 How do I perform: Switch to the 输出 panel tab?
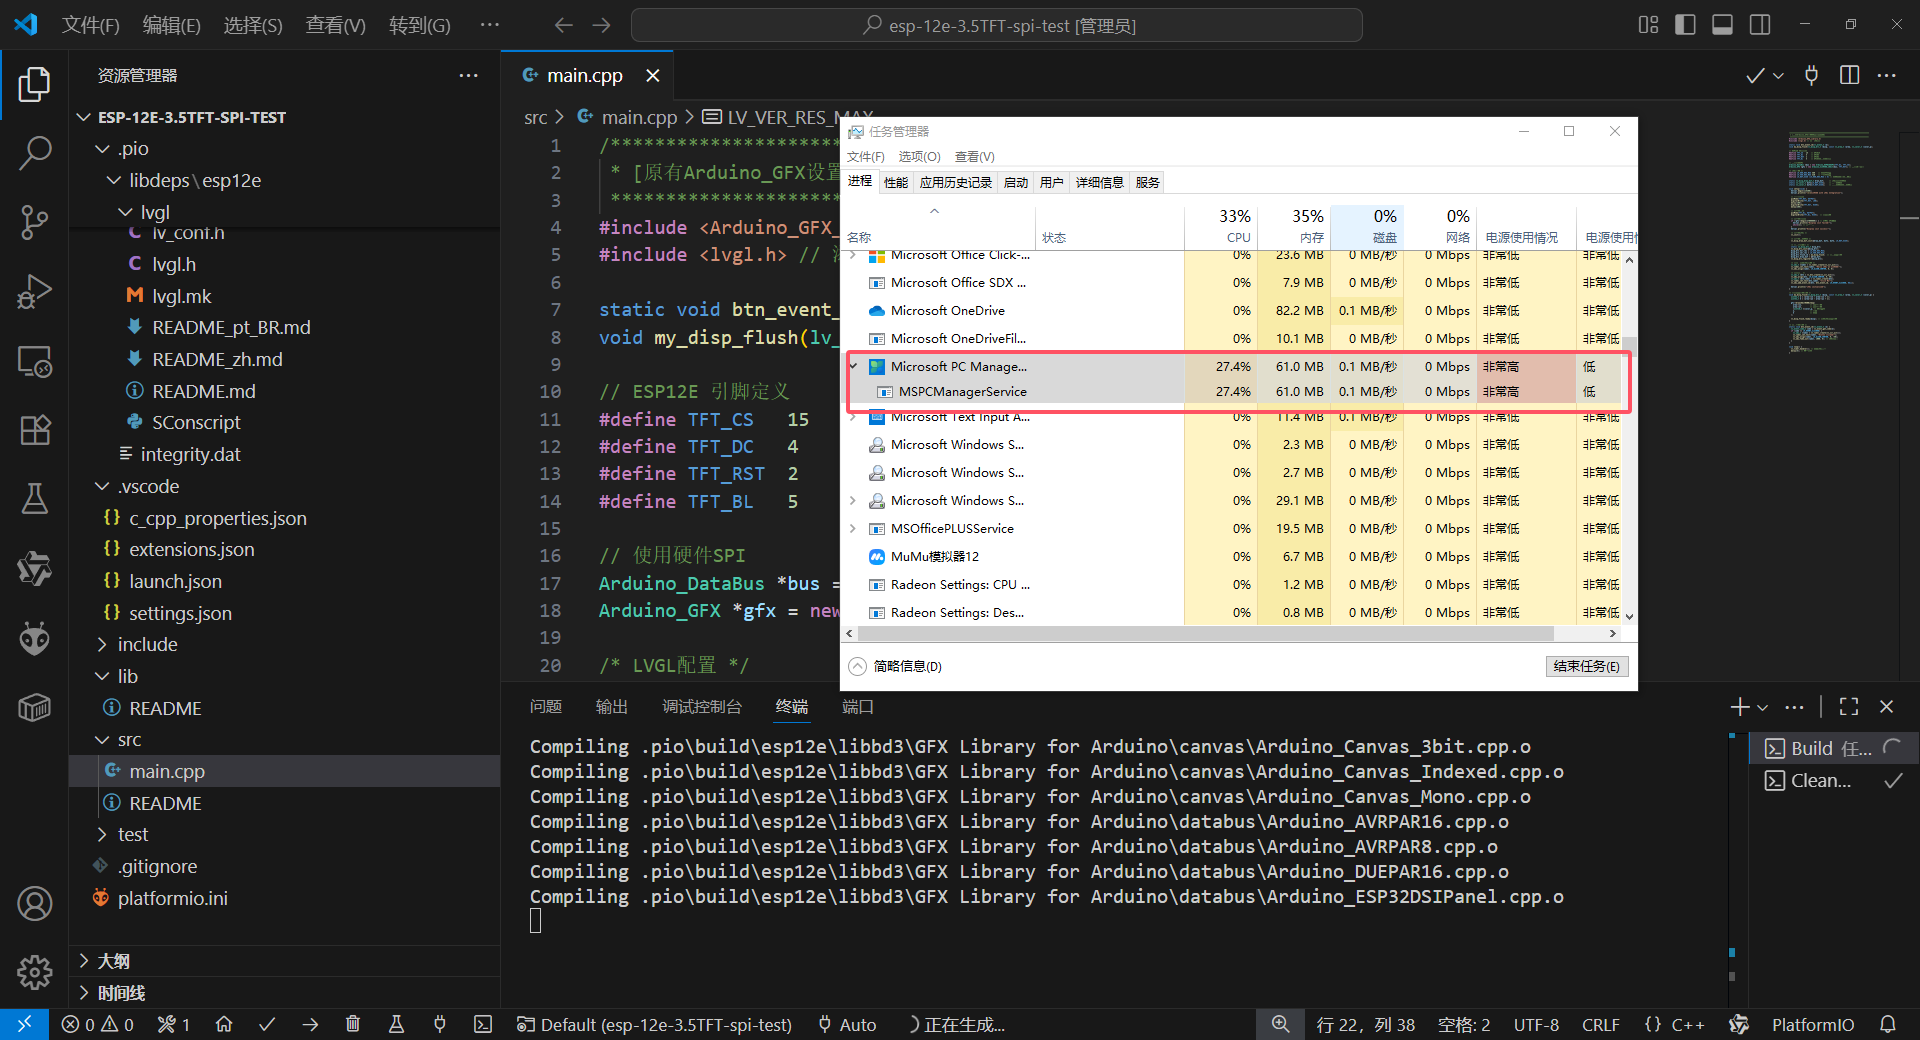611,707
